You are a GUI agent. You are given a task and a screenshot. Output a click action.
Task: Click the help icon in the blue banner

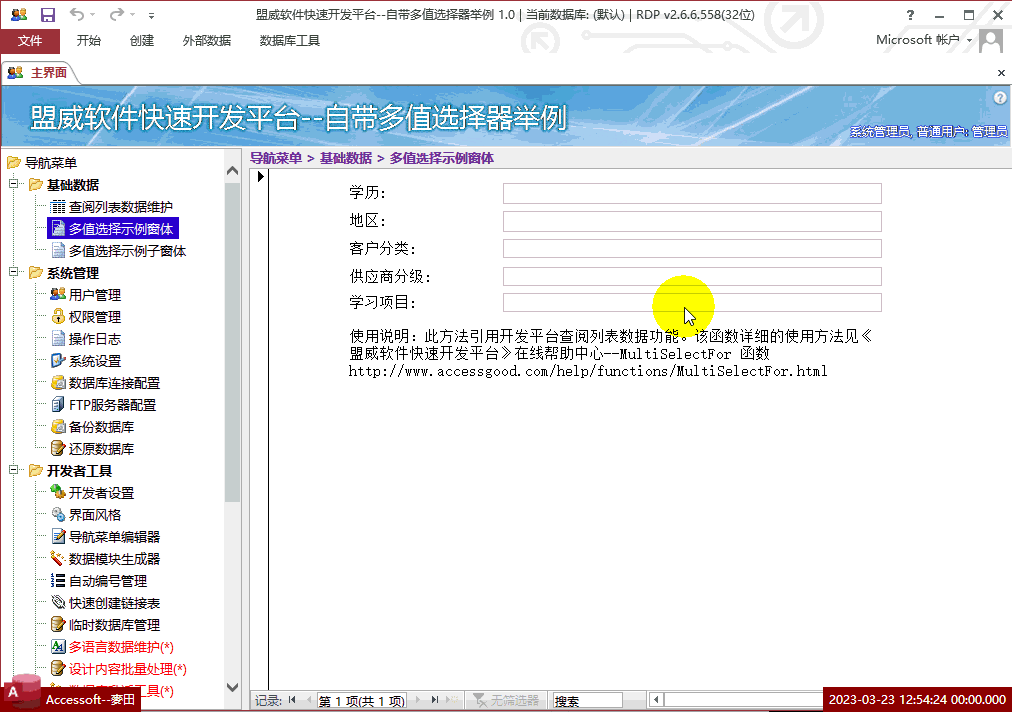coord(1000,97)
